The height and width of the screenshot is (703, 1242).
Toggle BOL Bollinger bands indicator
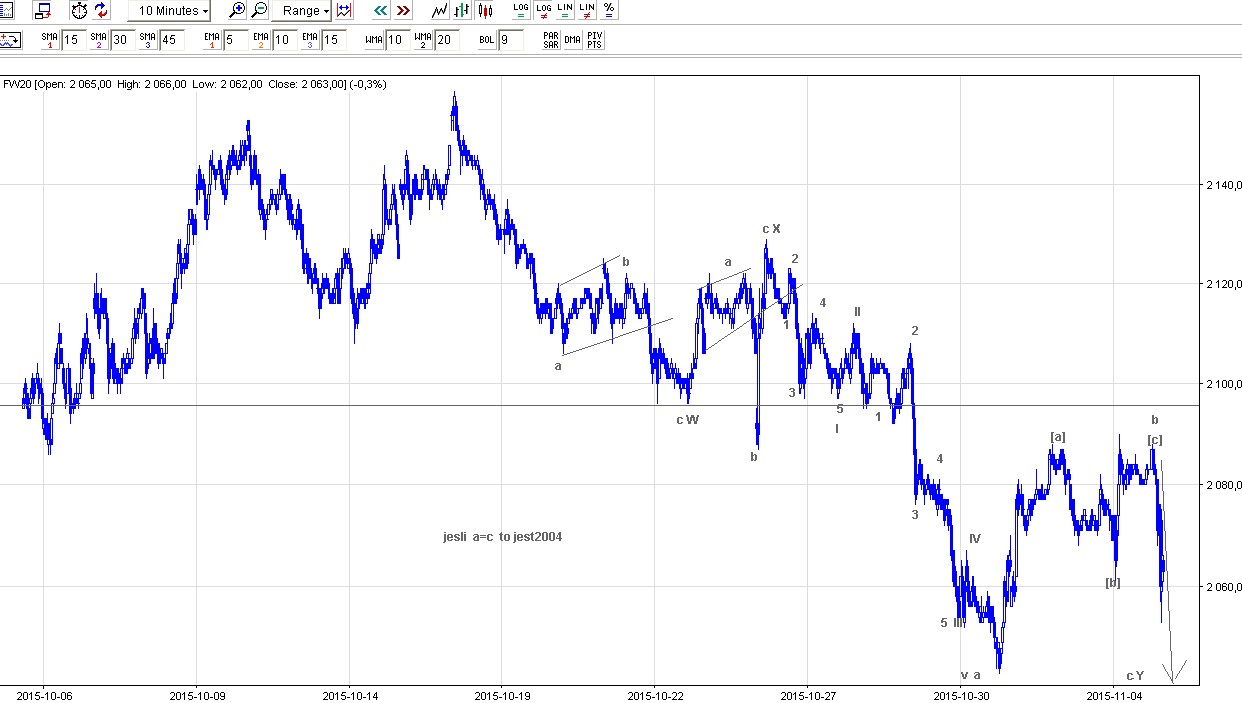[x=487, y=40]
